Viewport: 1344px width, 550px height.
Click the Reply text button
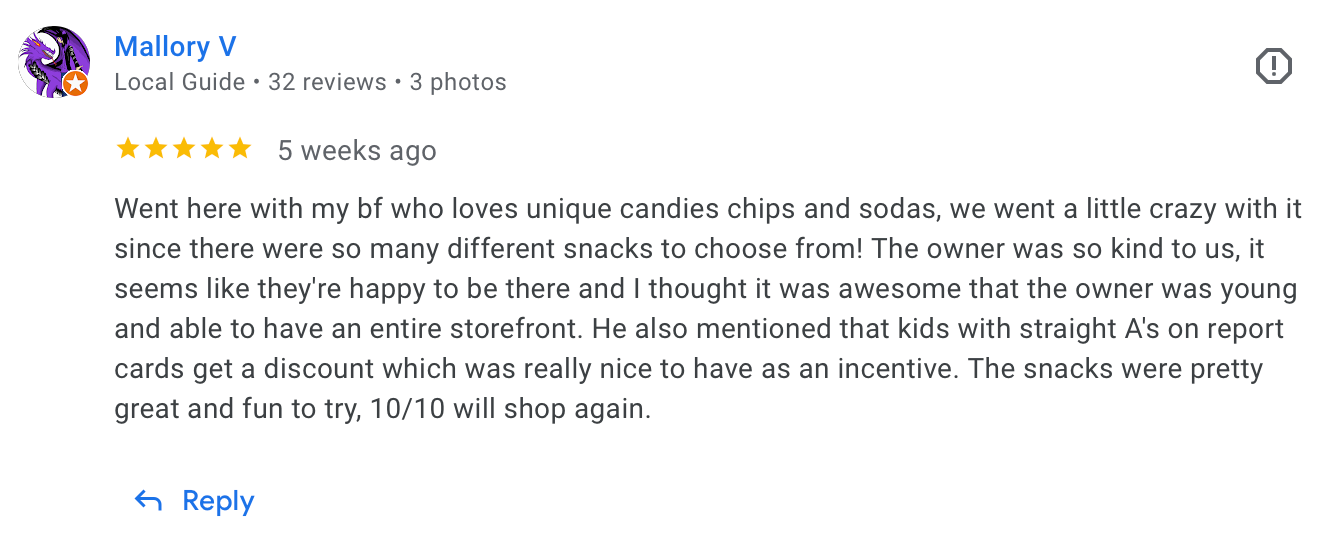(218, 501)
